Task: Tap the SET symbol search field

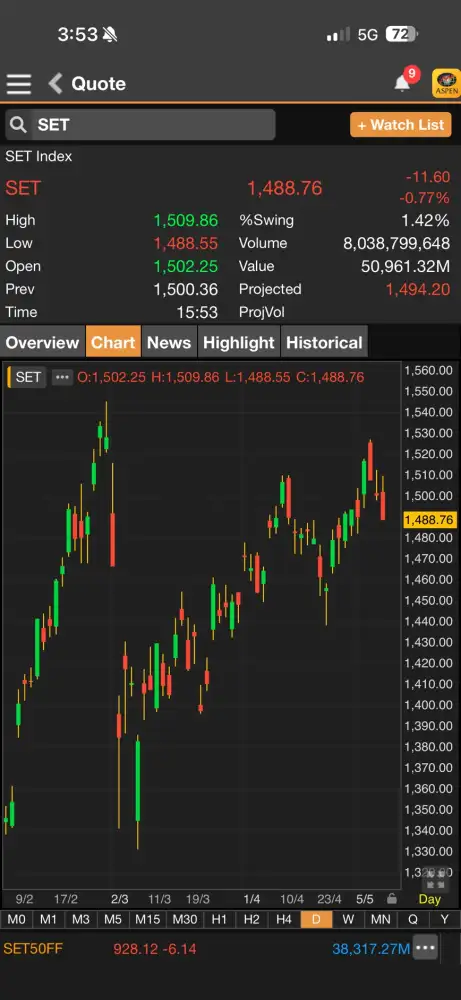Action: [x=140, y=124]
